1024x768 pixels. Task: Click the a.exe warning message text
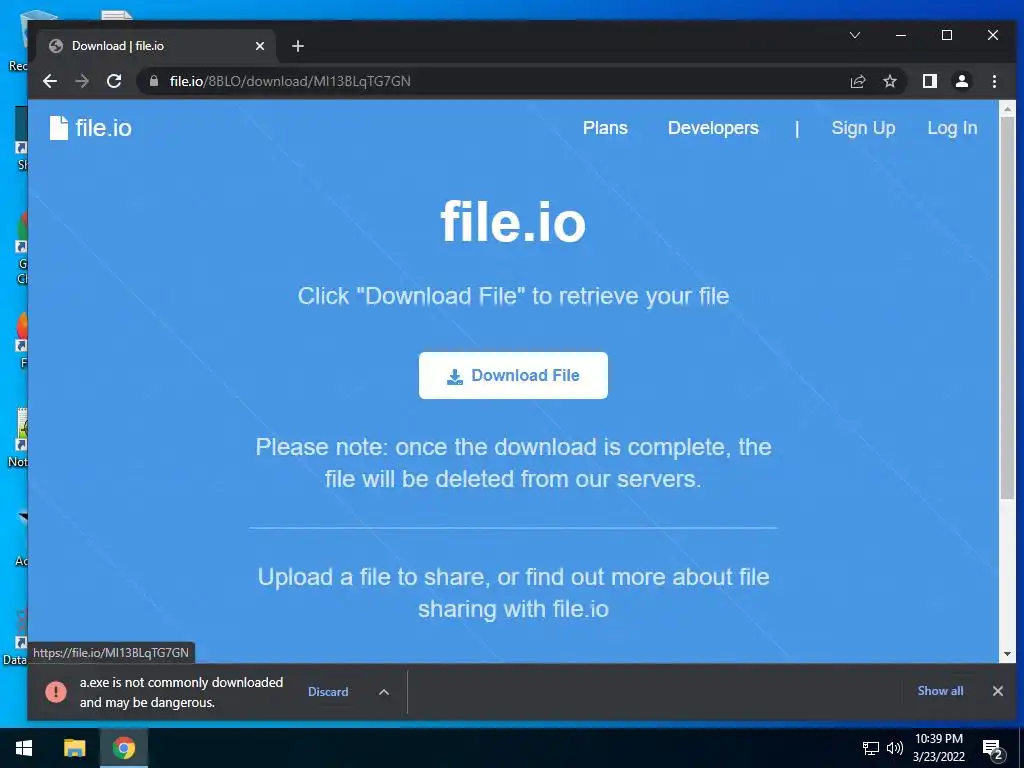(181, 692)
